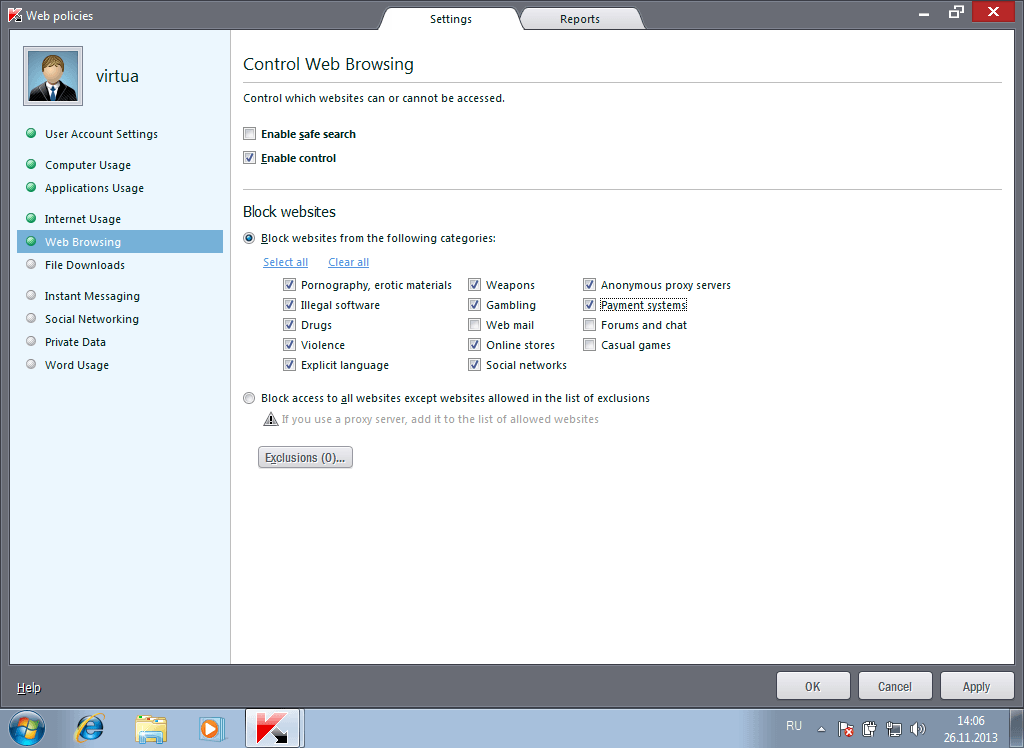Show hidden tray icons arrow
This screenshot has width=1024, height=748.
[822, 729]
